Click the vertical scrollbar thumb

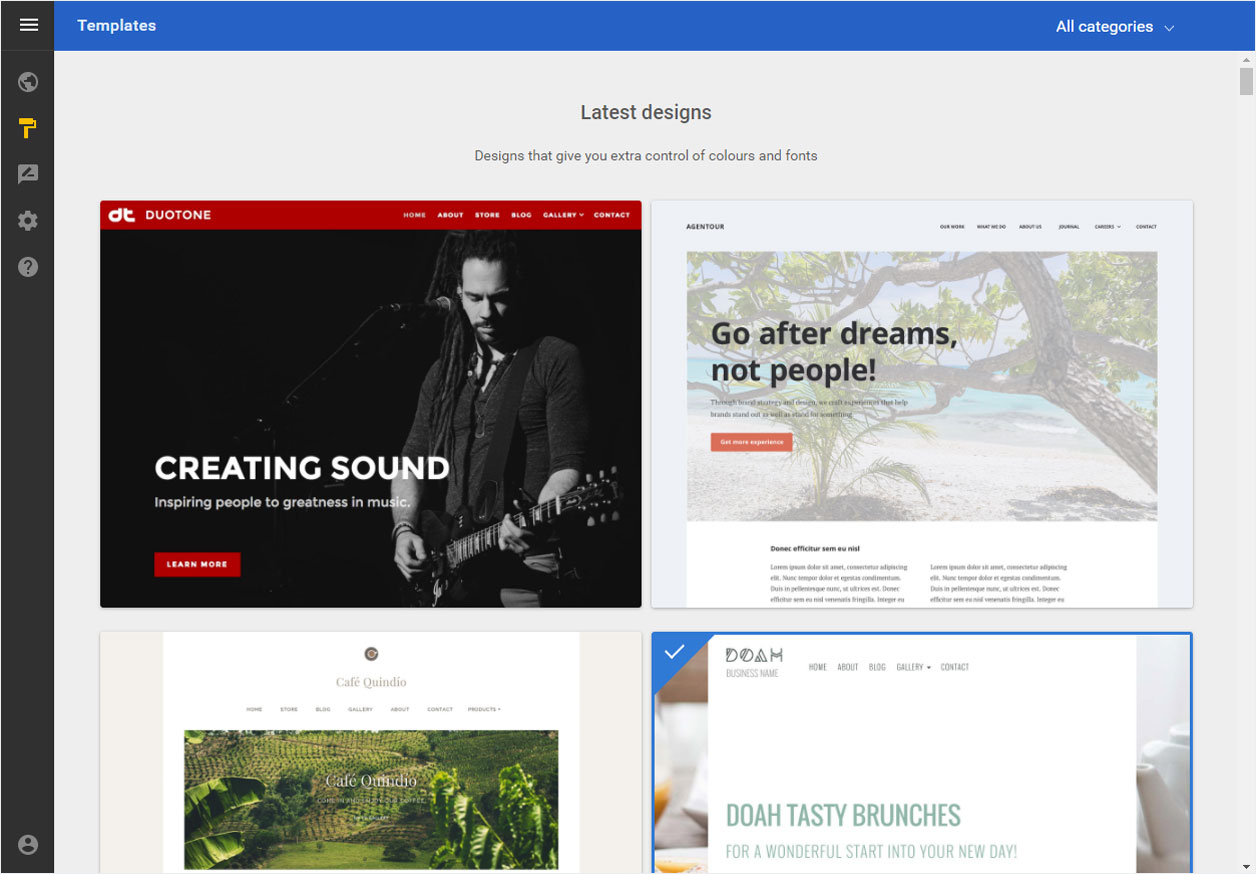point(1246,81)
